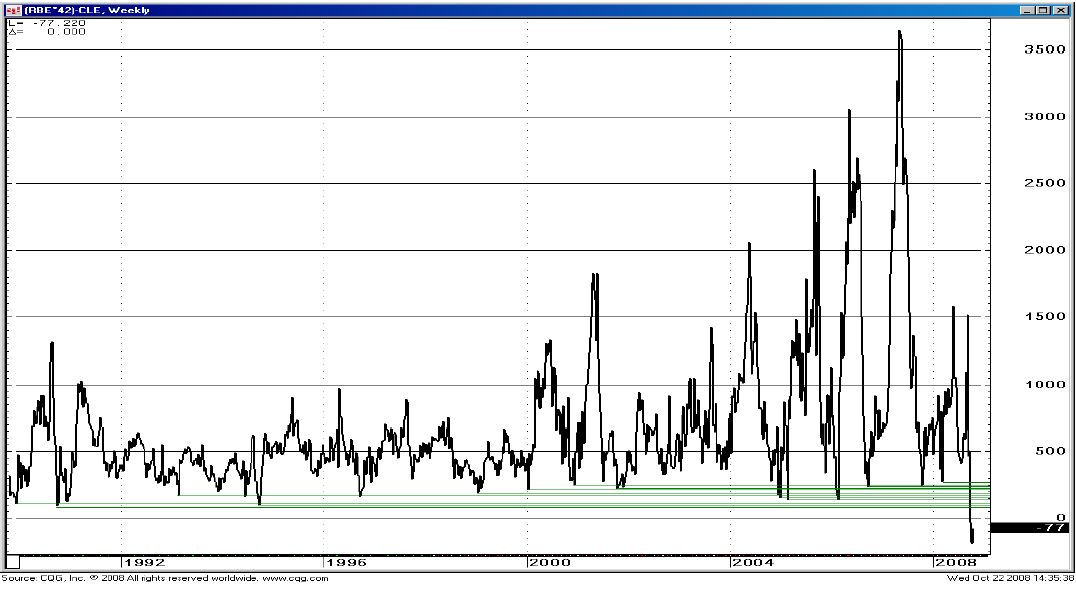Screen dimensions: 1076x590
Task: Click the 2004 time axis label
Action: tap(753, 563)
